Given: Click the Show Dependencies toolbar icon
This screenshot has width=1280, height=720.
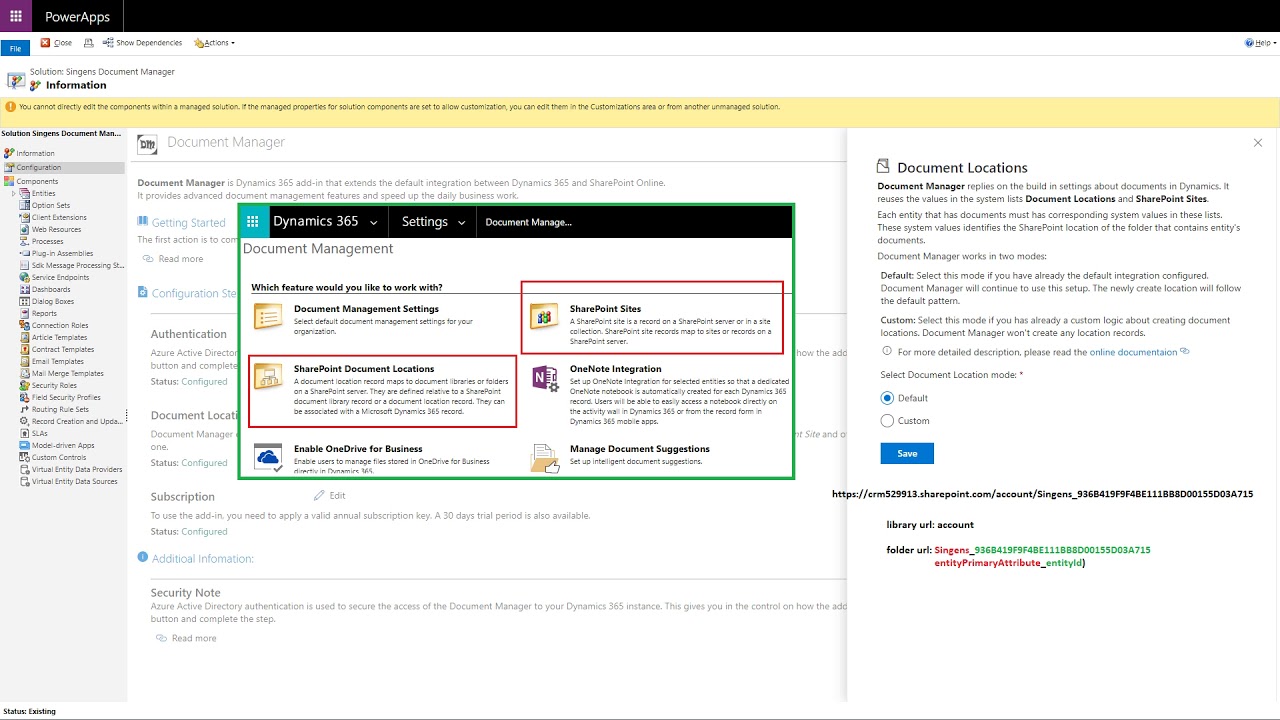Looking at the screenshot, I should coord(108,43).
